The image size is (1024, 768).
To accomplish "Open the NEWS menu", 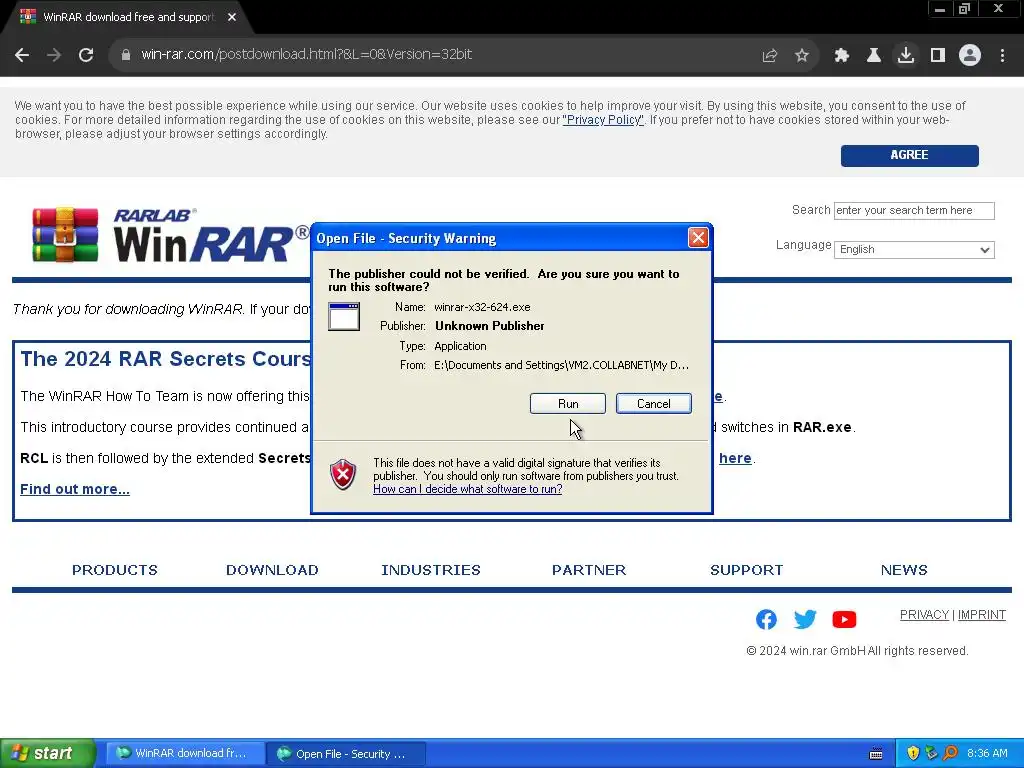I will [x=904, y=570].
